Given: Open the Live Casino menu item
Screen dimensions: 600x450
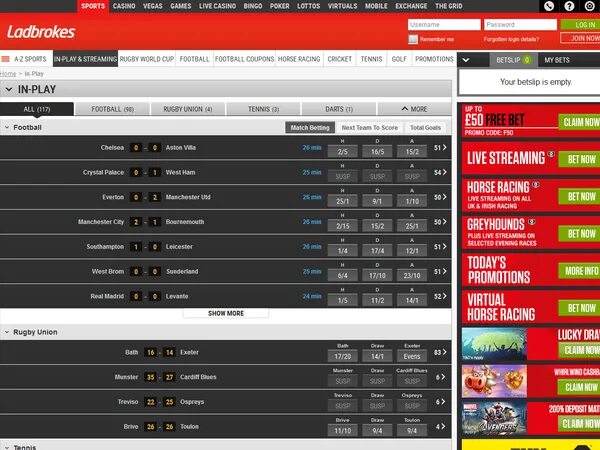Looking at the screenshot, I should click(x=217, y=6).
